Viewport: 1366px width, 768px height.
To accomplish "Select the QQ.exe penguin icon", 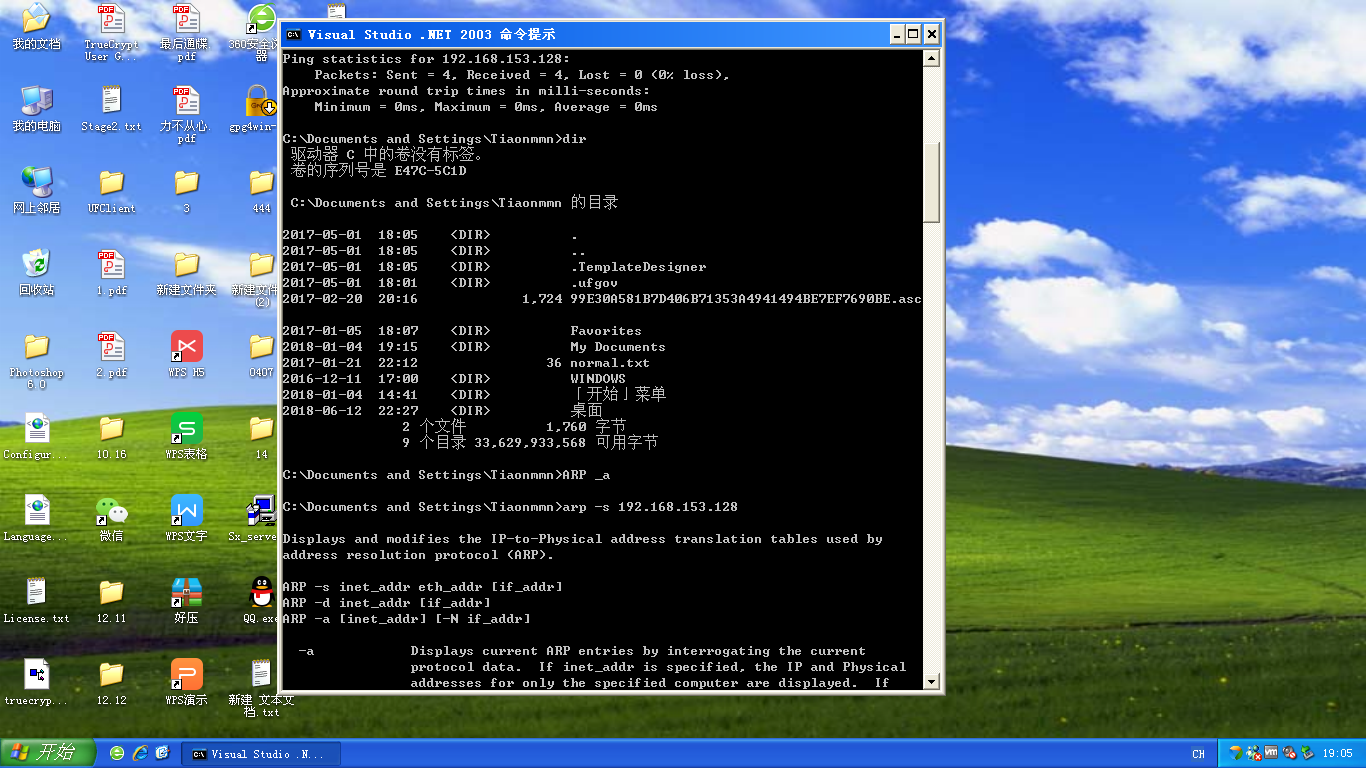I will (261, 594).
